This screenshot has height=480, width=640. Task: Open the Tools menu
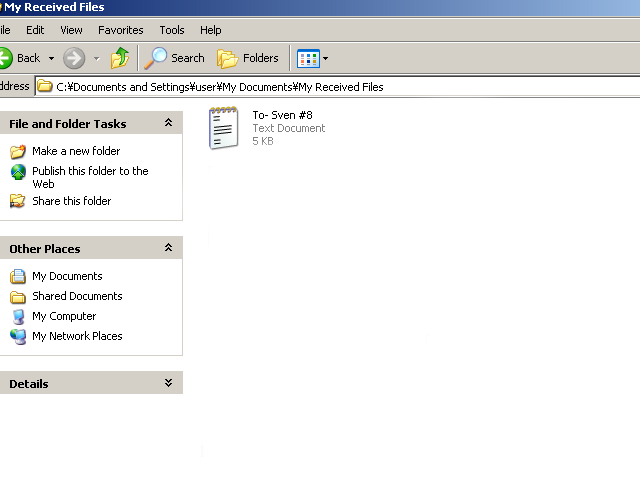[x=172, y=30]
